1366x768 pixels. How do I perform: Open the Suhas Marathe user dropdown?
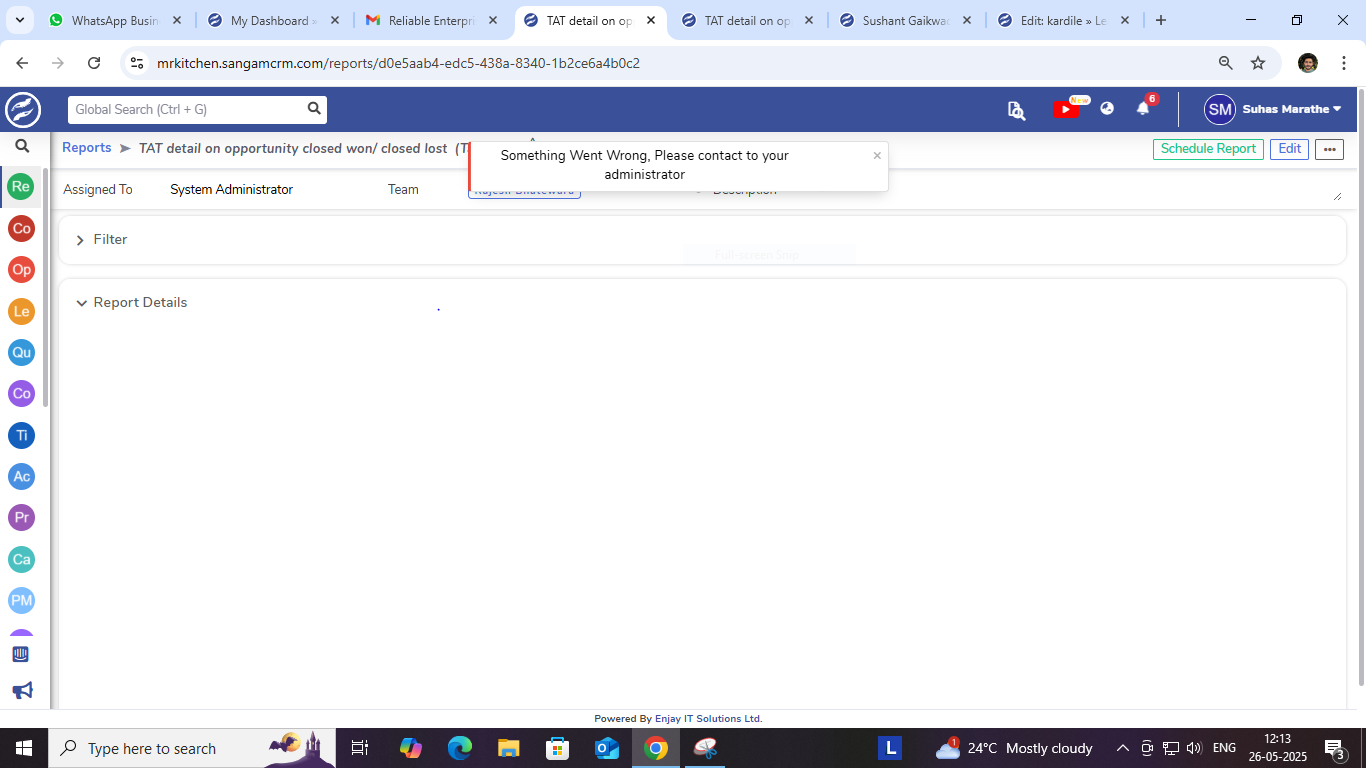pyautogui.click(x=1292, y=109)
